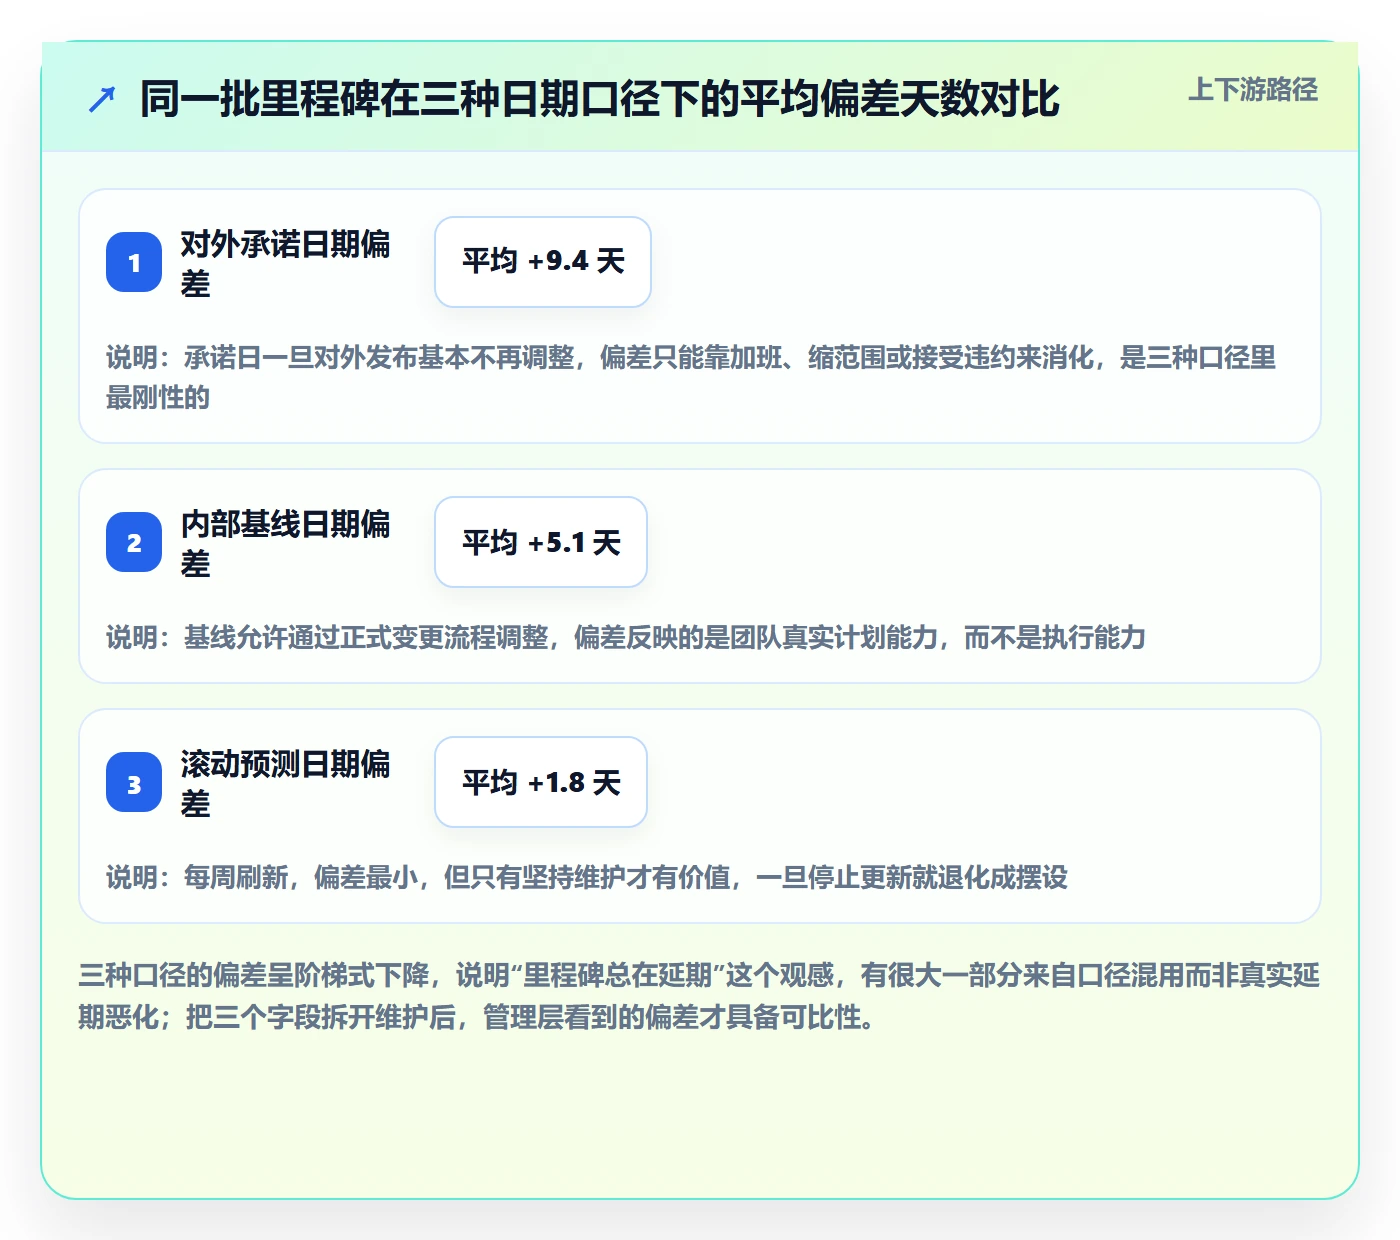
Task: Click the note starting 说明：承诺日一旦对外发布
Action: point(691,377)
